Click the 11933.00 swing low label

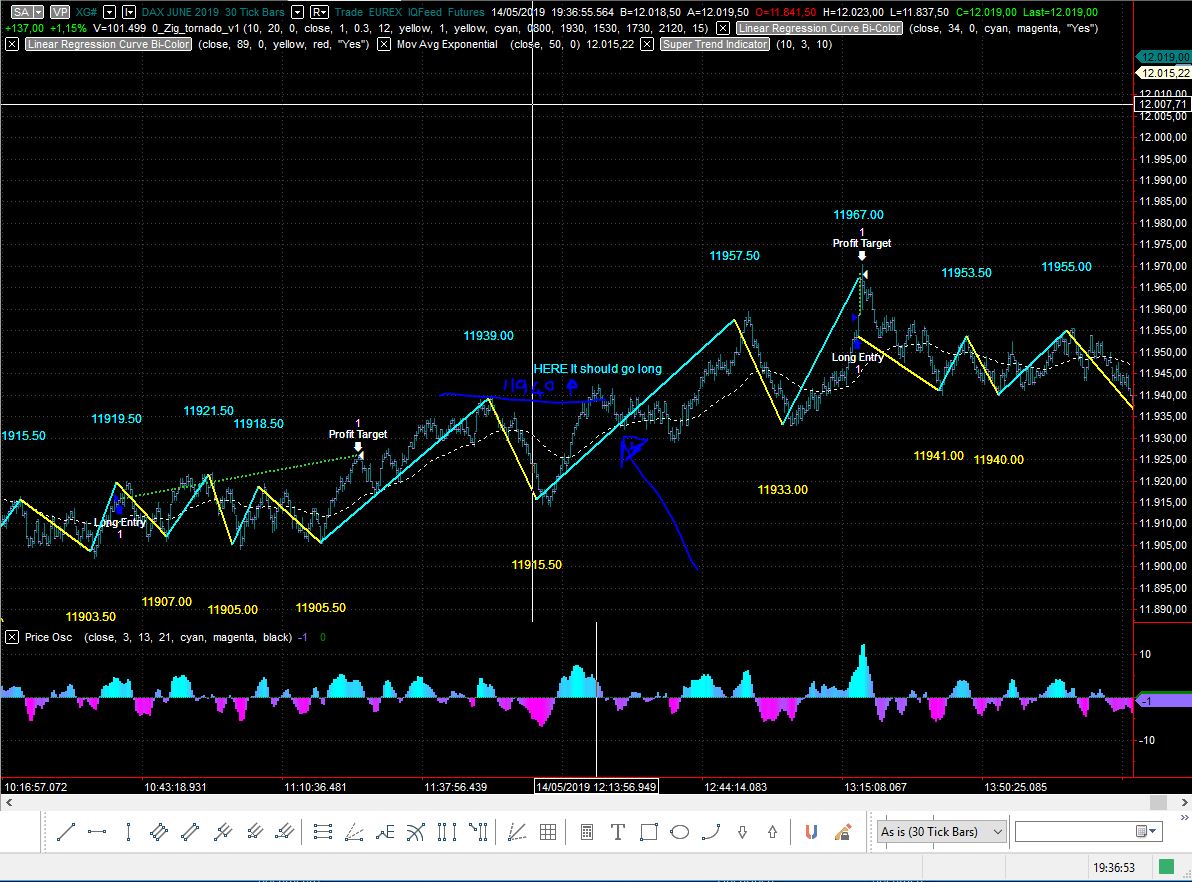(782, 490)
